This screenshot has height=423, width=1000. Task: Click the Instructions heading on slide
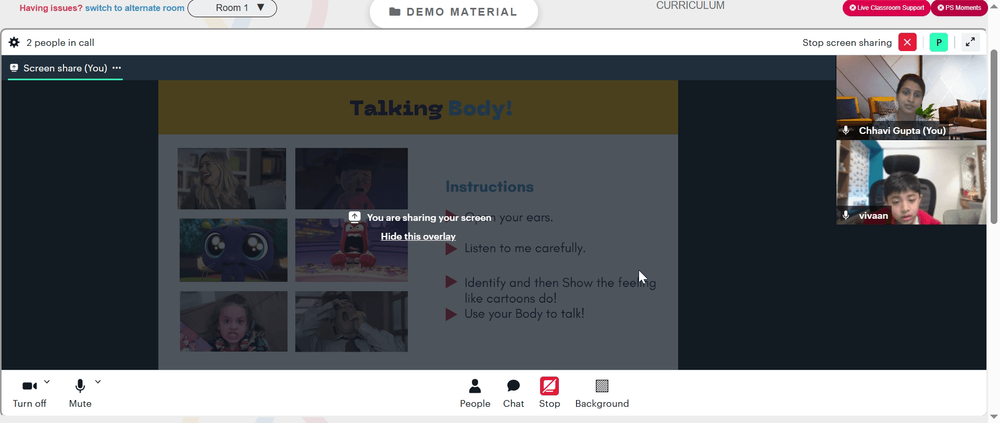point(489,187)
